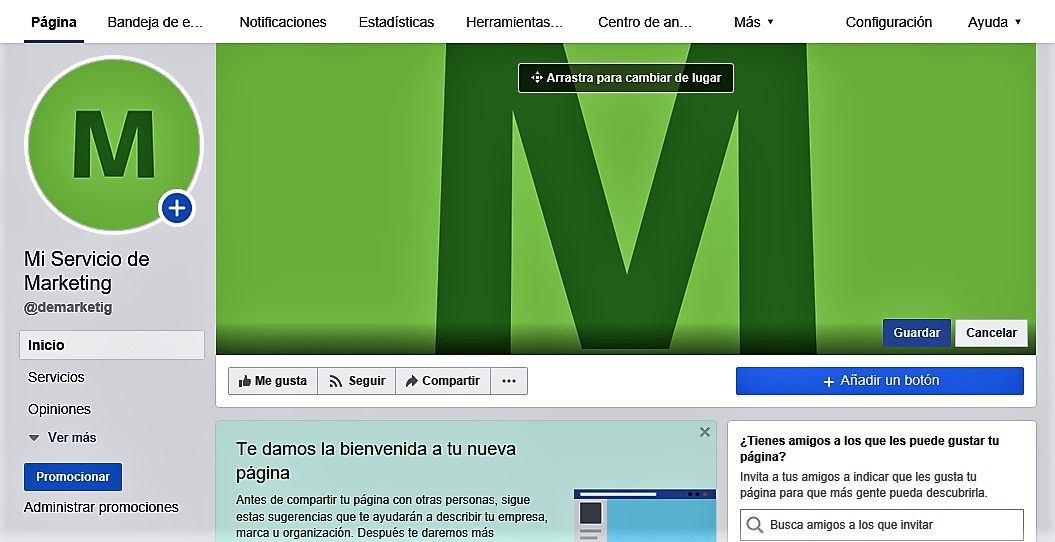Click the Me gusta thumbs-up button
The height and width of the screenshot is (542, 1055).
(x=273, y=381)
